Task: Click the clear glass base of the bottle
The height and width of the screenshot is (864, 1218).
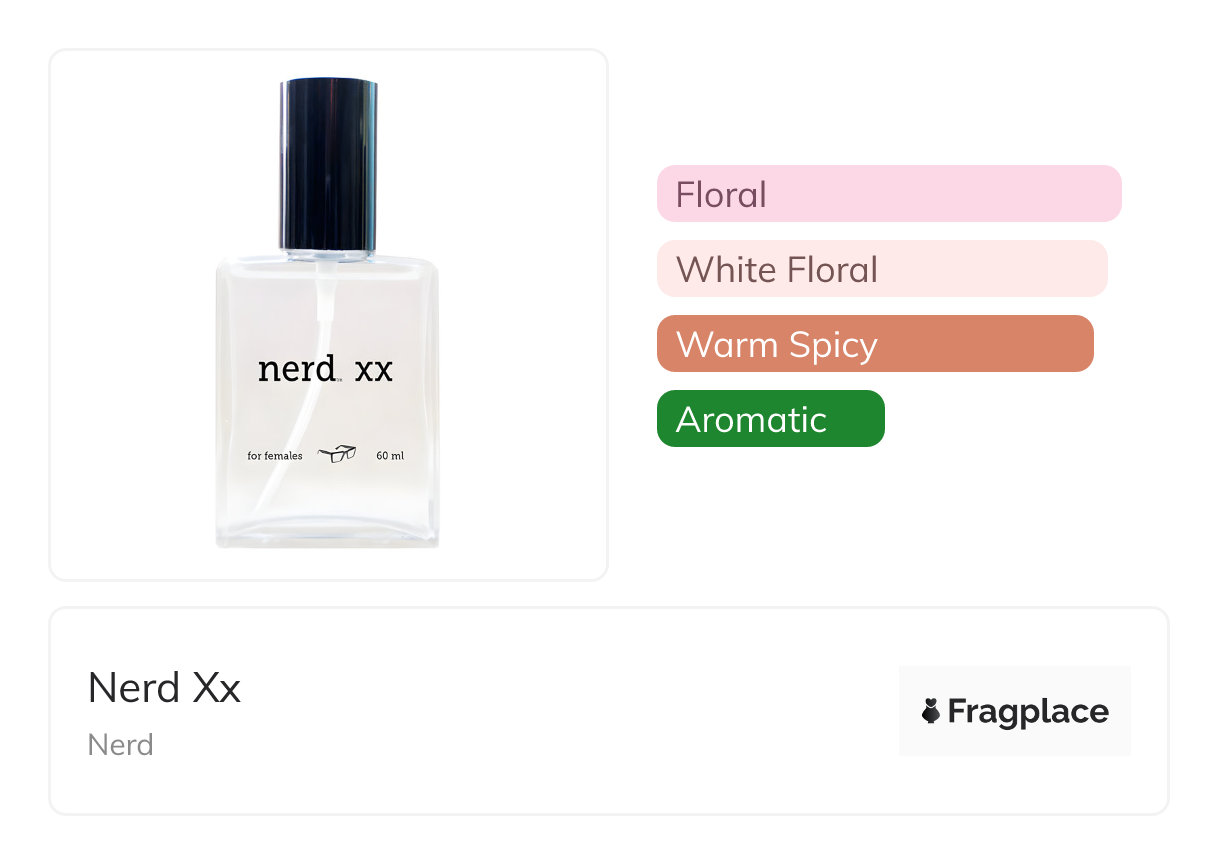Action: 327,528
